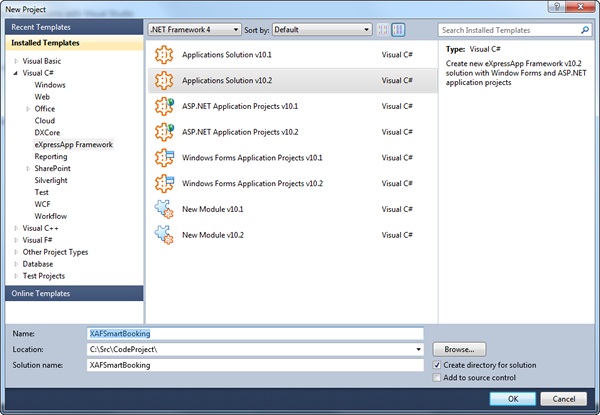Select New Module v10.2 template name
This screenshot has height=415, width=600.
pos(213,235)
